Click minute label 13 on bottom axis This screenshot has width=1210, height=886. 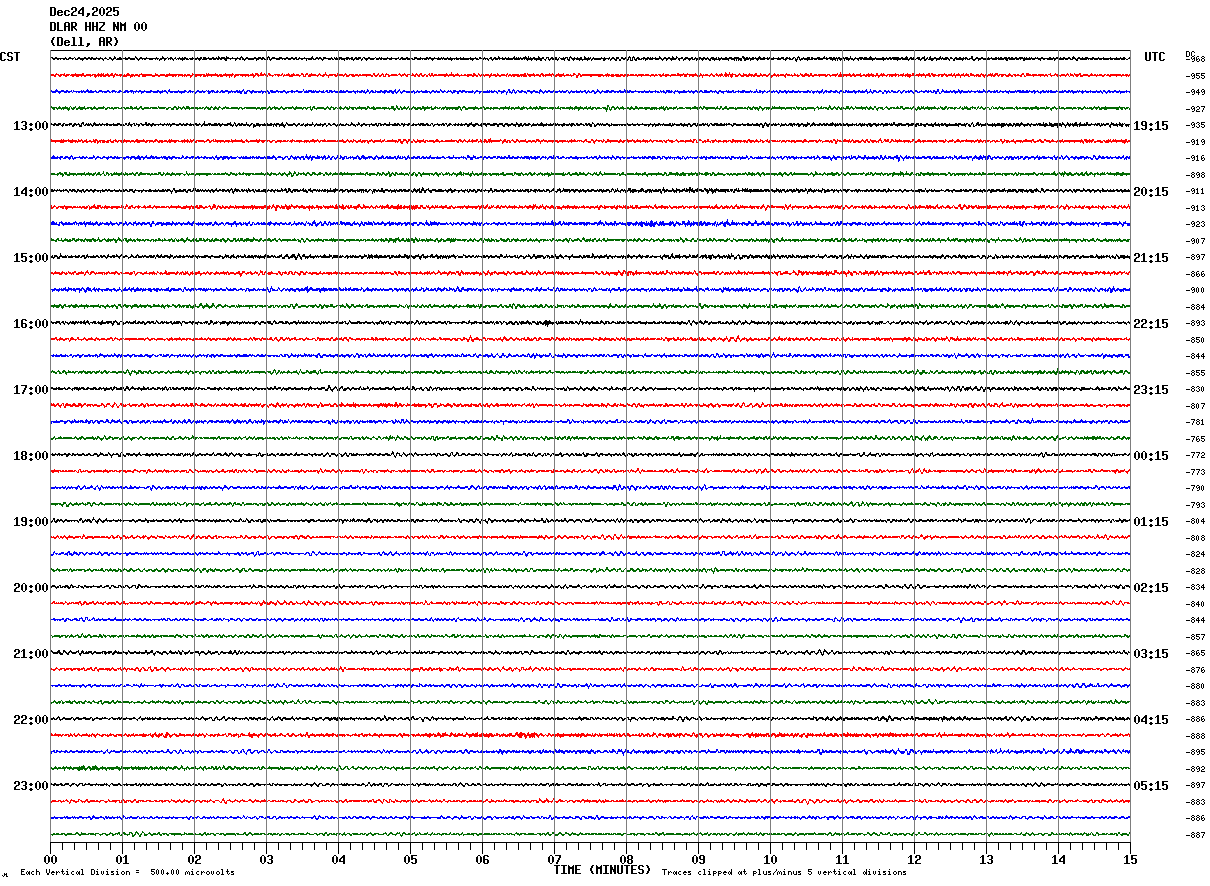[986, 860]
